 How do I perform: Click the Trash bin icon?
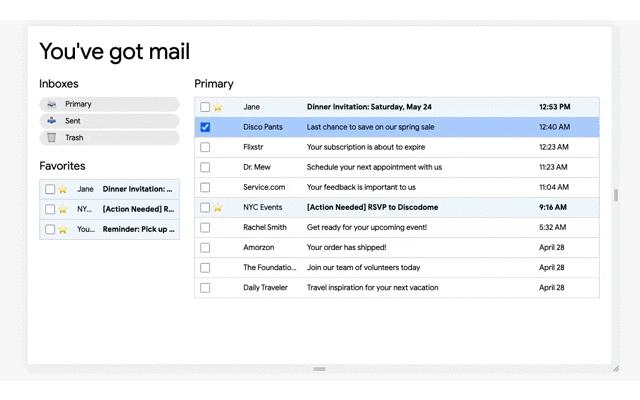[52, 138]
